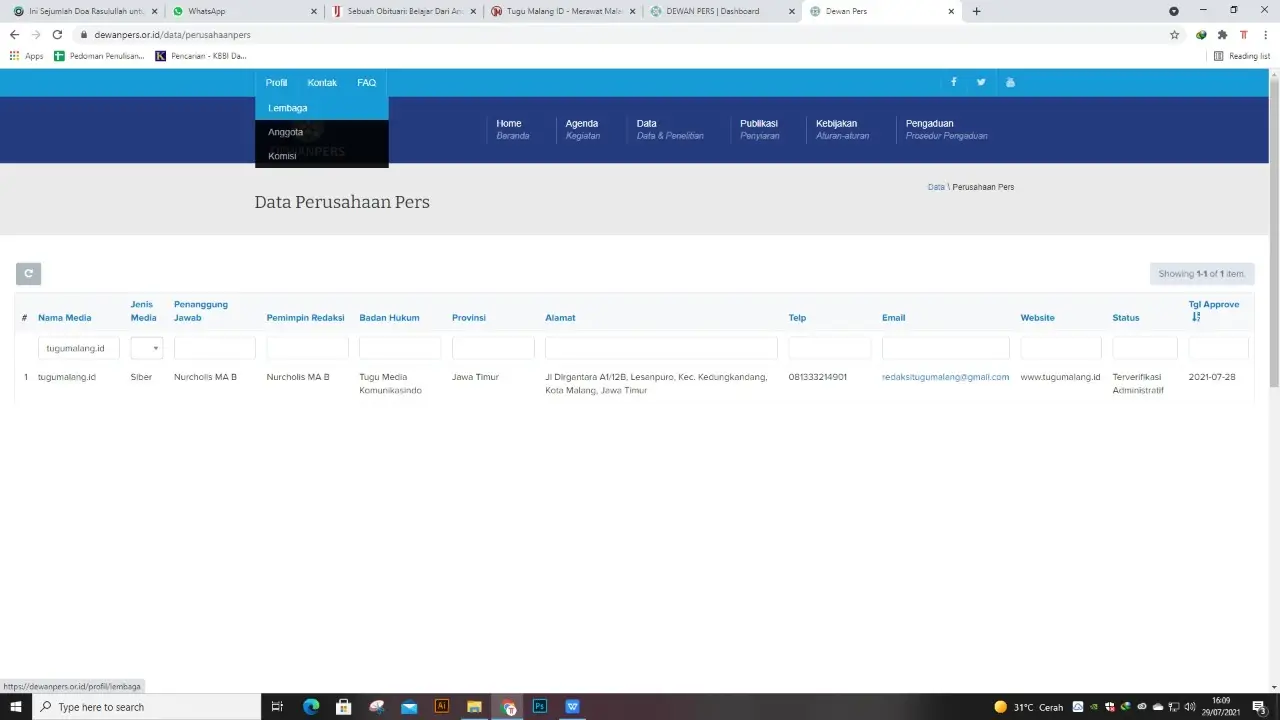Click redaksitugumalang@gmail.com email link
The width and height of the screenshot is (1280, 720).
(945, 377)
